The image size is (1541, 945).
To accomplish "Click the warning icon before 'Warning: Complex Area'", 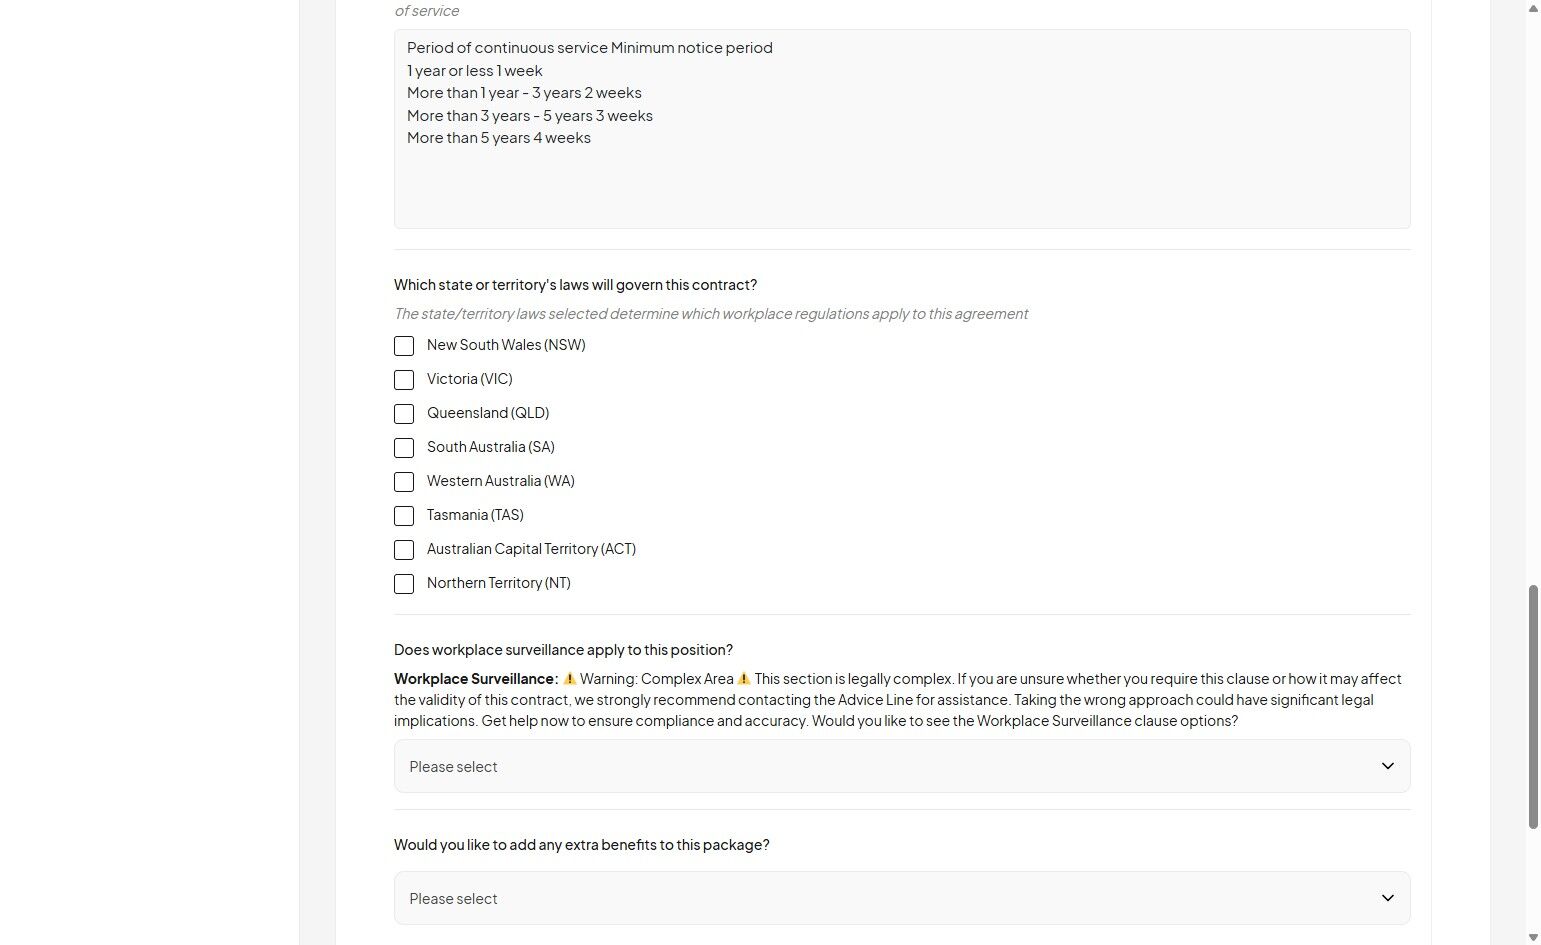I will (570, 679).
